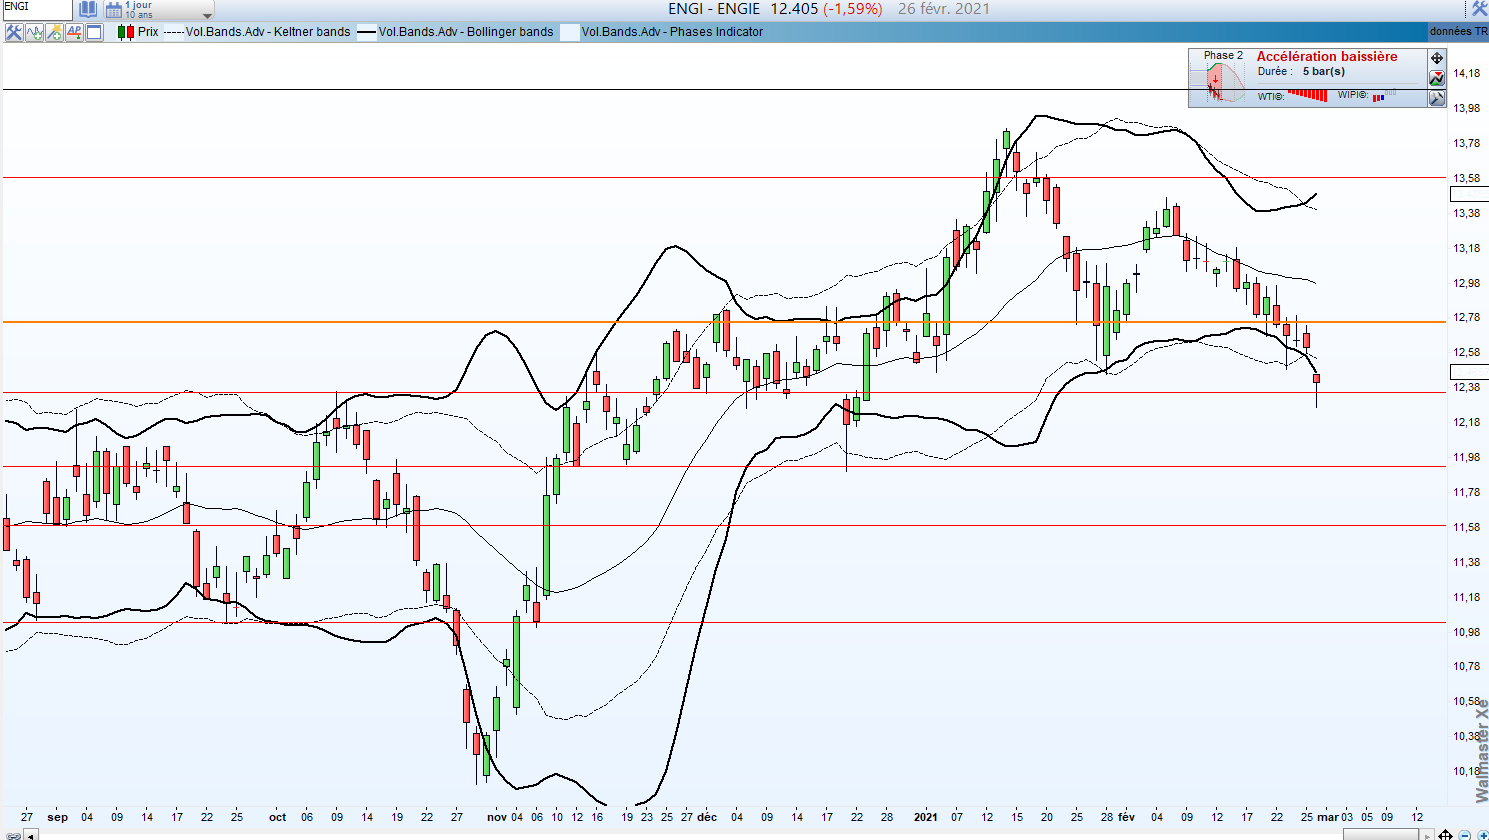Open 'Vol.Bands.Adv - Keltner bands' legend settings

click(268, 32)
